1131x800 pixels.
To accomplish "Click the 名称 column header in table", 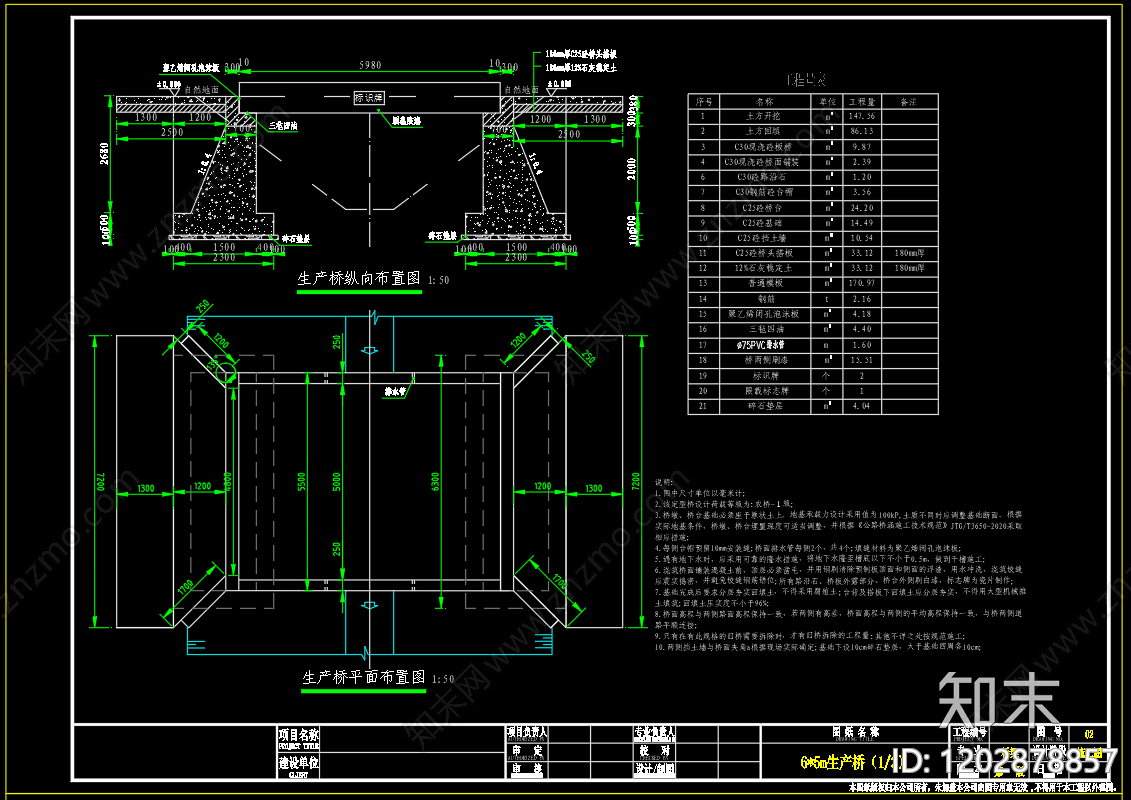I will [x=765, y=101].
